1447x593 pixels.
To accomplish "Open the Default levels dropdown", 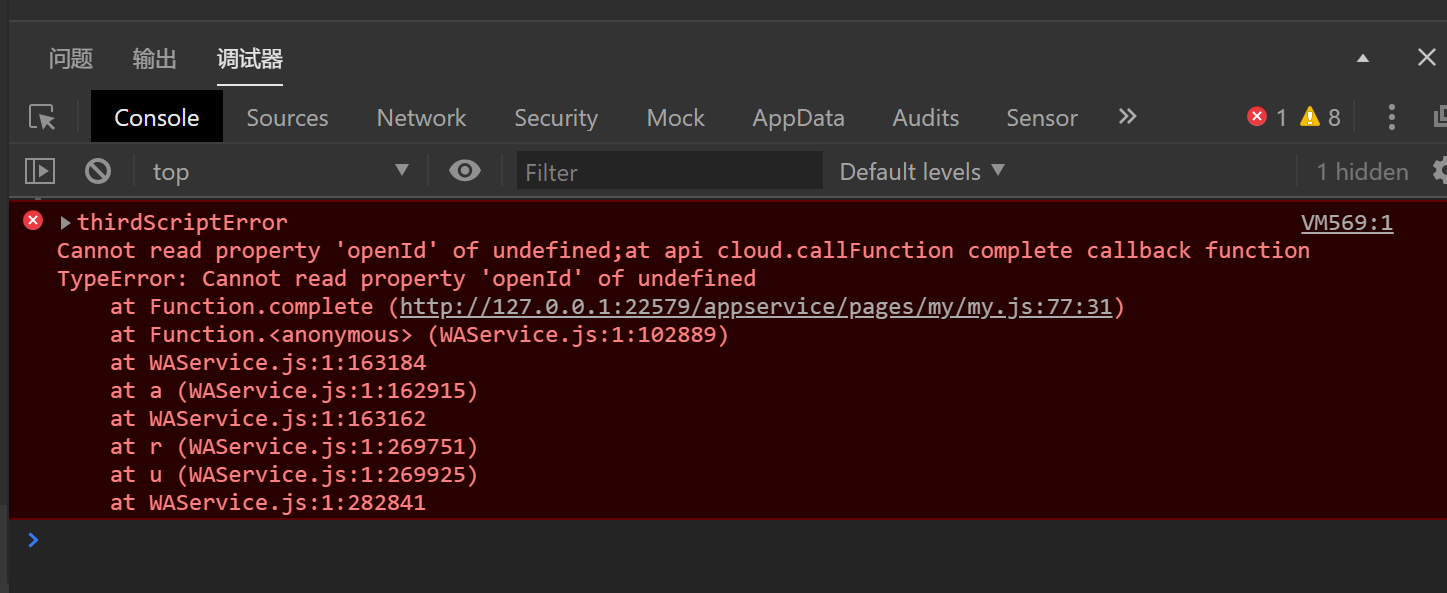I will 922,171.
